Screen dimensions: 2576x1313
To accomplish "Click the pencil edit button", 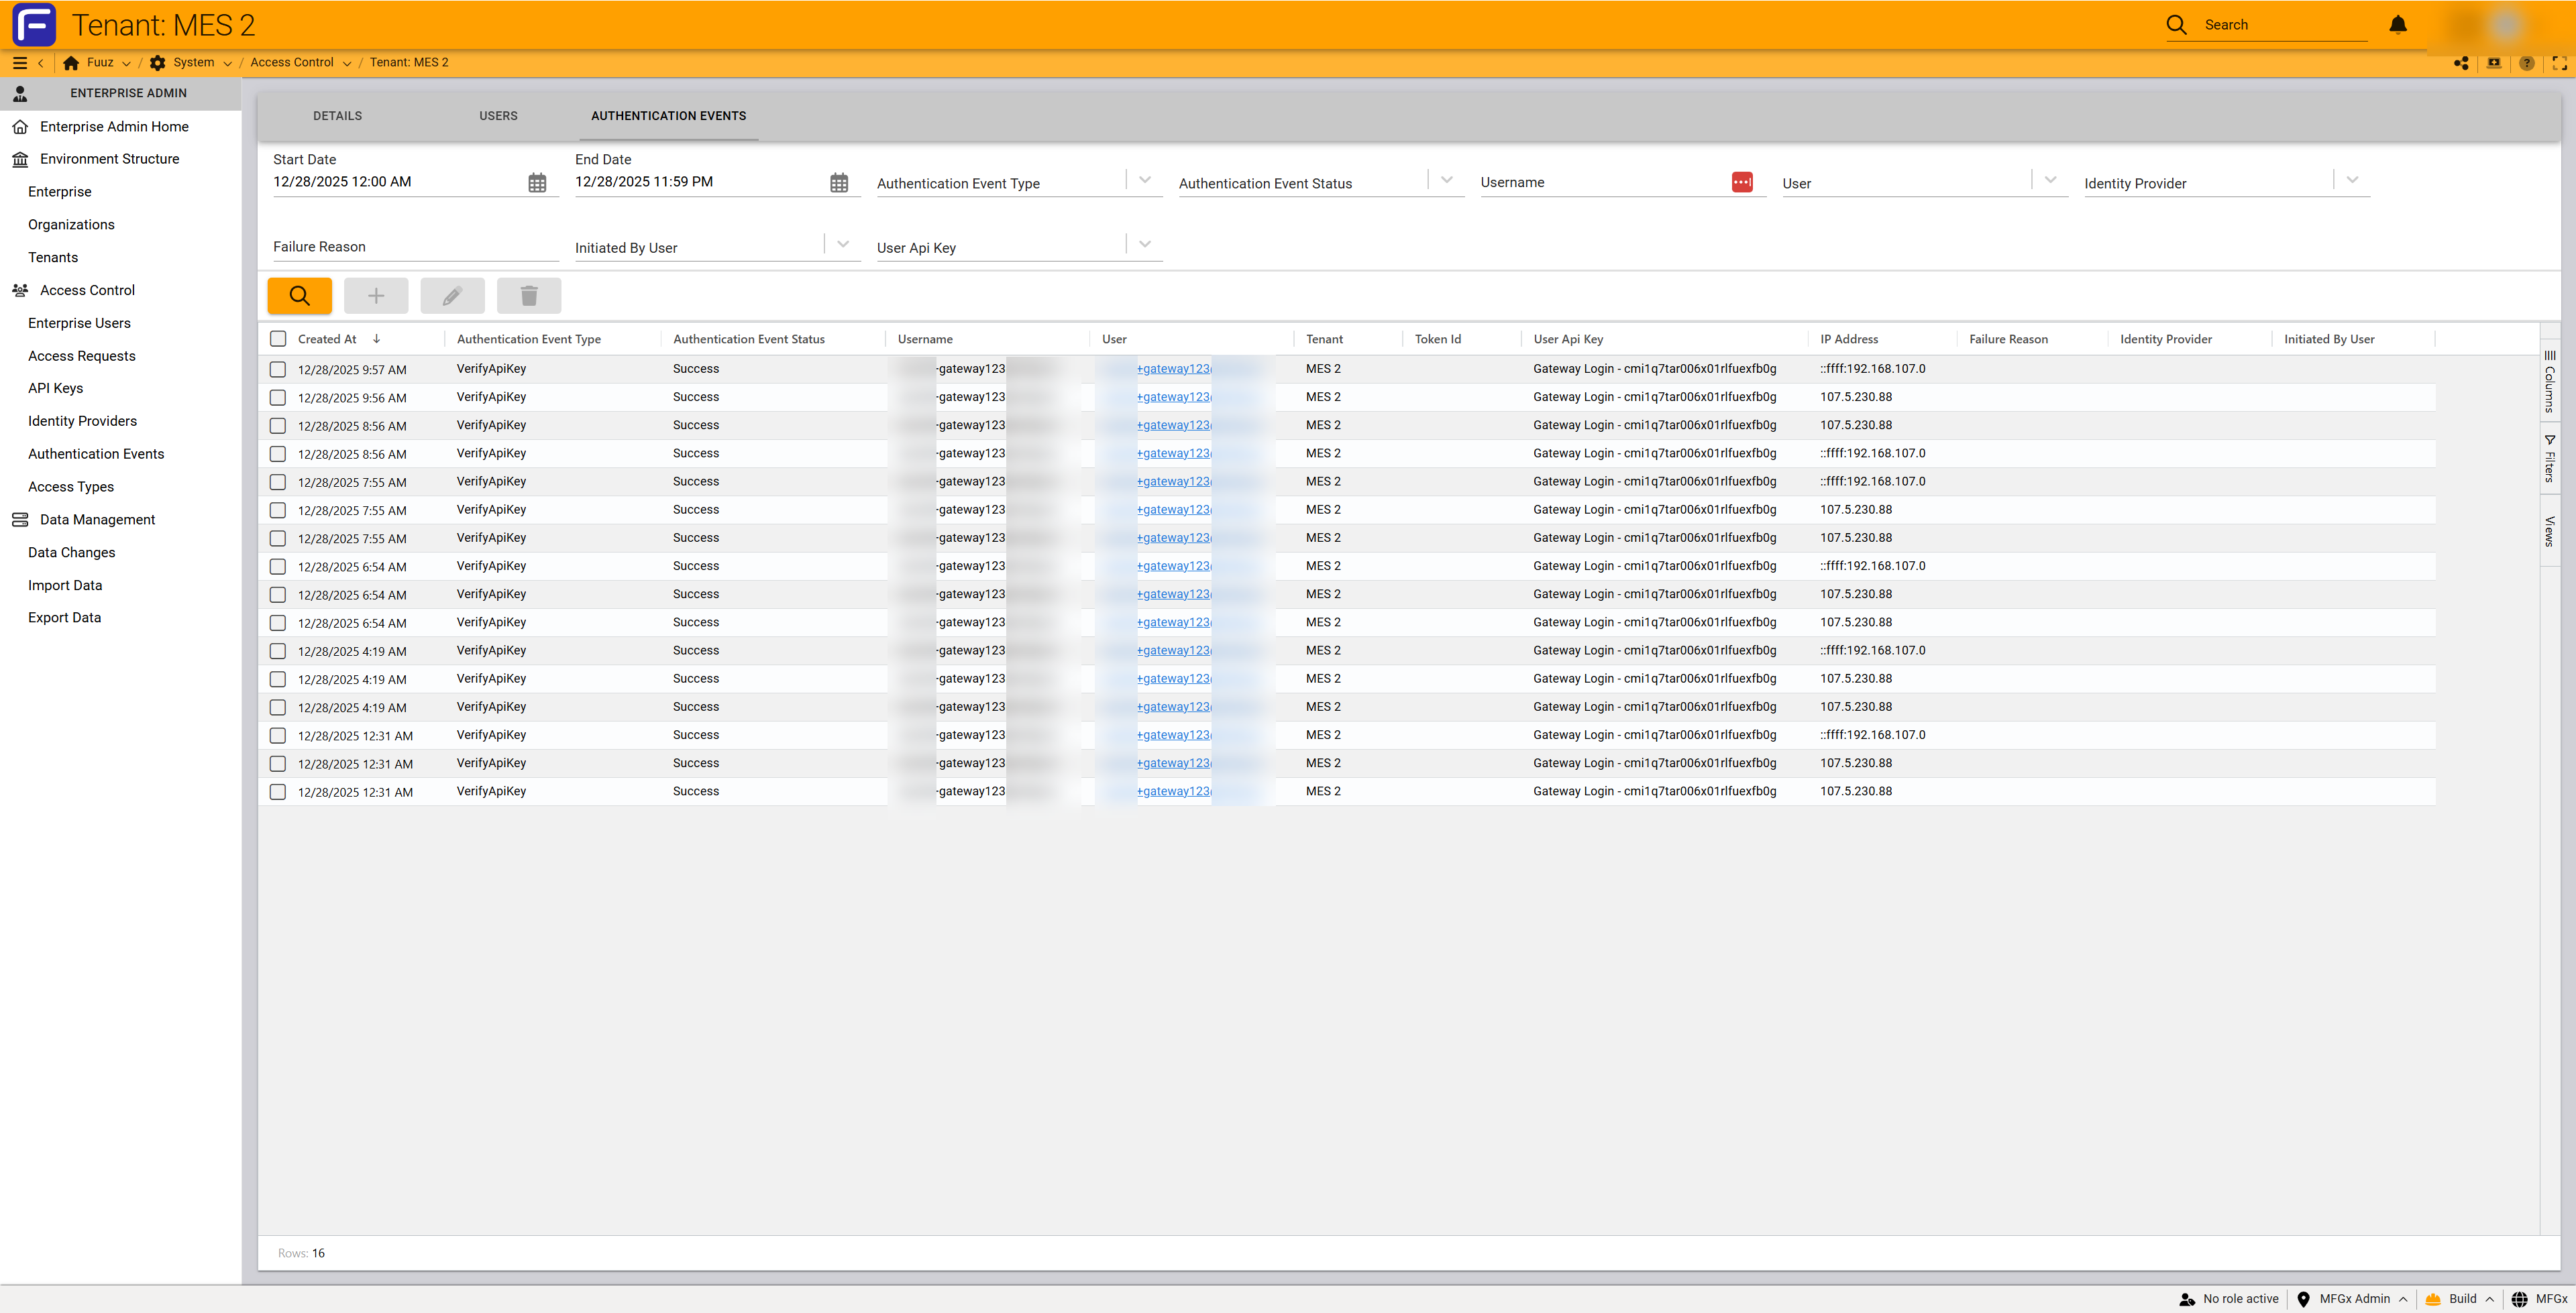I will pos(452,296).
